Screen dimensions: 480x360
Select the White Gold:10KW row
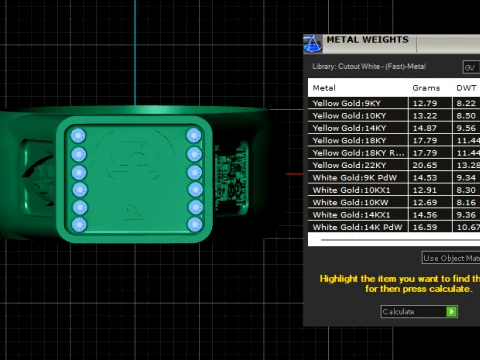[x=394, y=202]
